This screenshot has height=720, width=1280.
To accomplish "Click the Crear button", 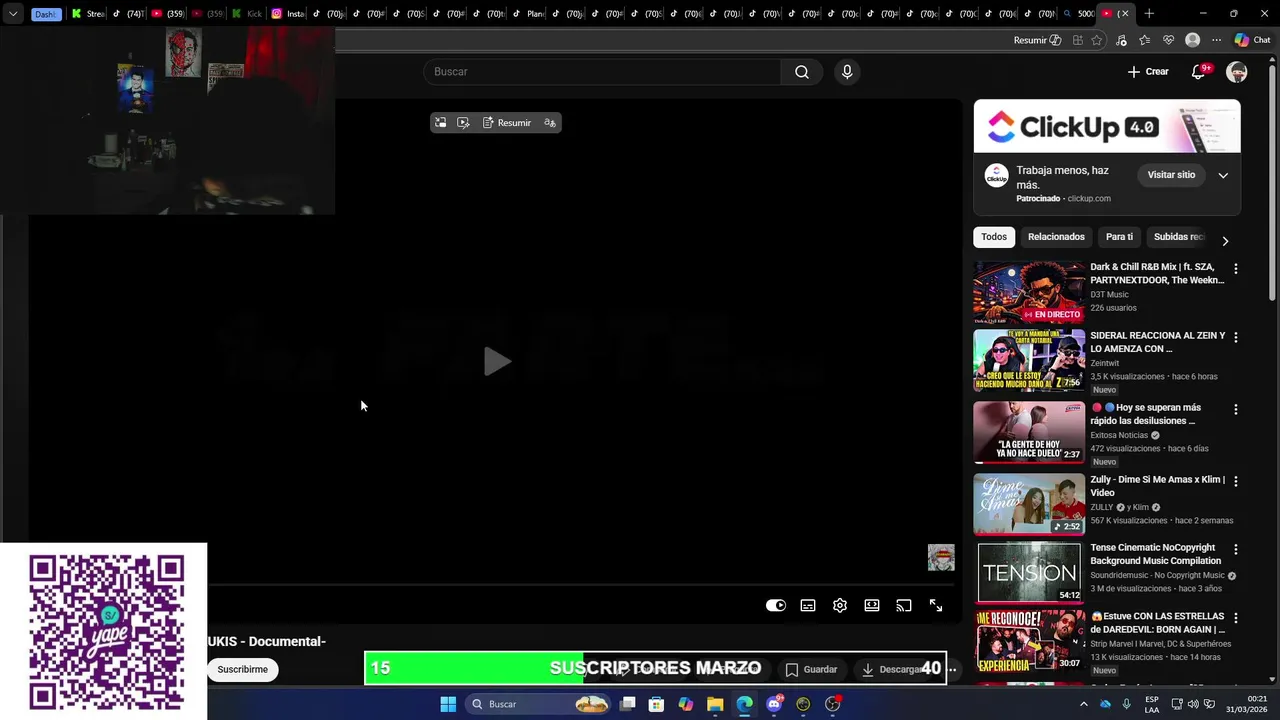I will click(1148, 72).
